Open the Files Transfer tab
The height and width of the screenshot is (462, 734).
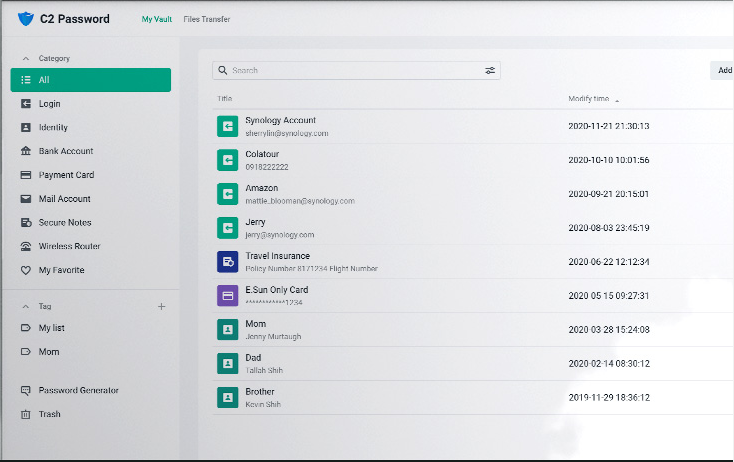[x=206, y=19]
